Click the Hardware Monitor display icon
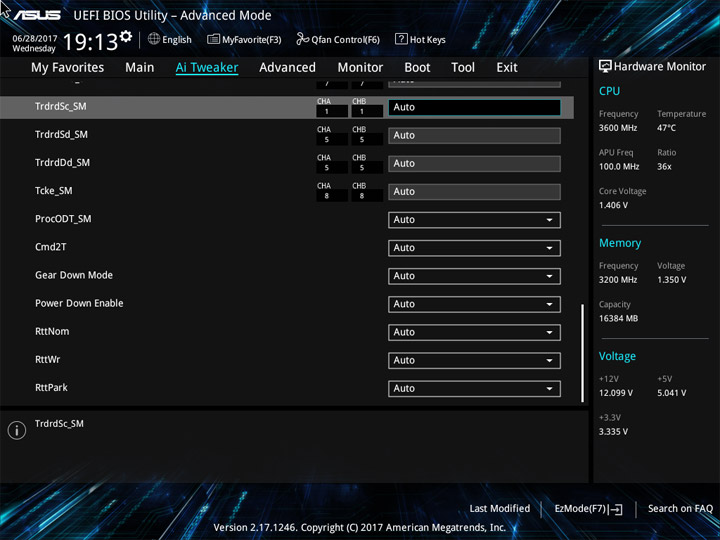The width and height of the screenshot is (720, 540). pyautogui.click(x=605, y=67)
